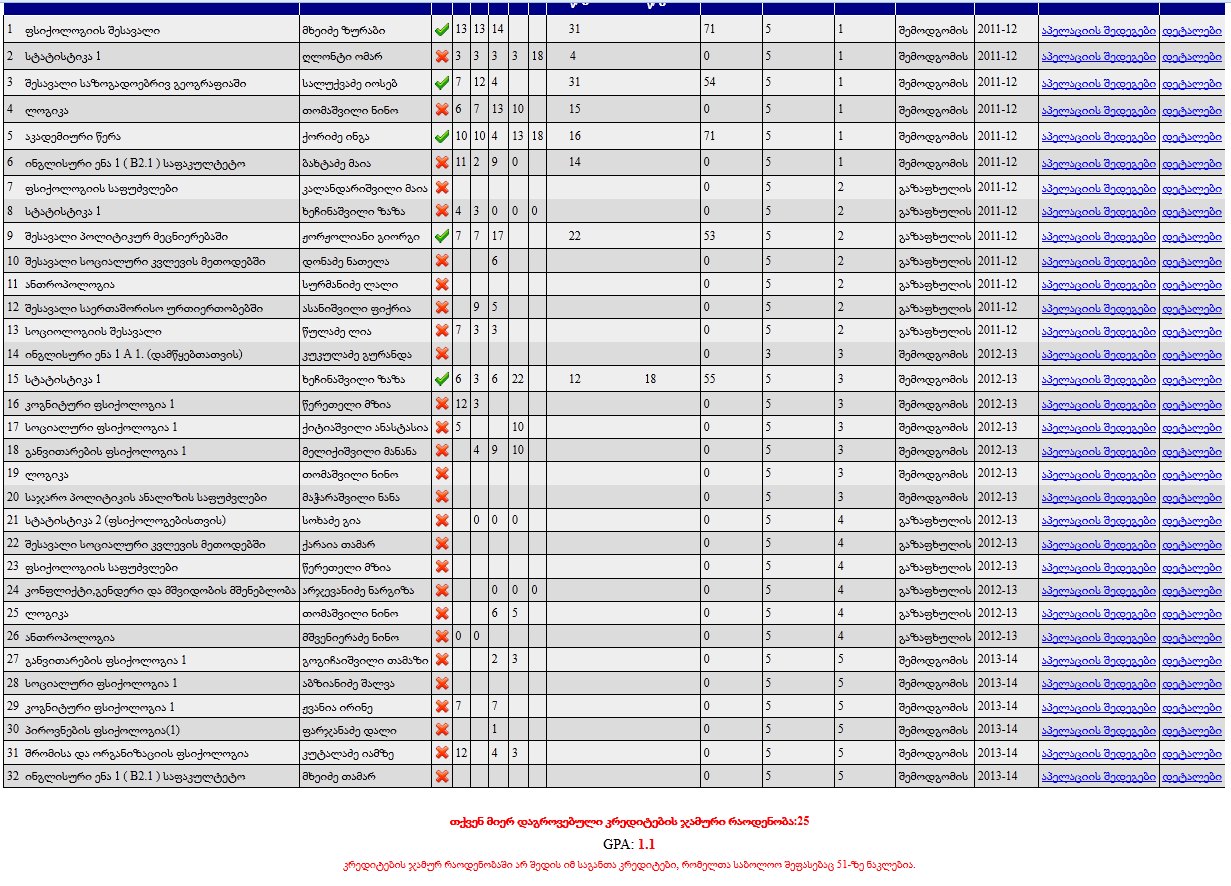Click the red cross icon in row 13
Screen dimensions: 1231x886
click(441, 330)
